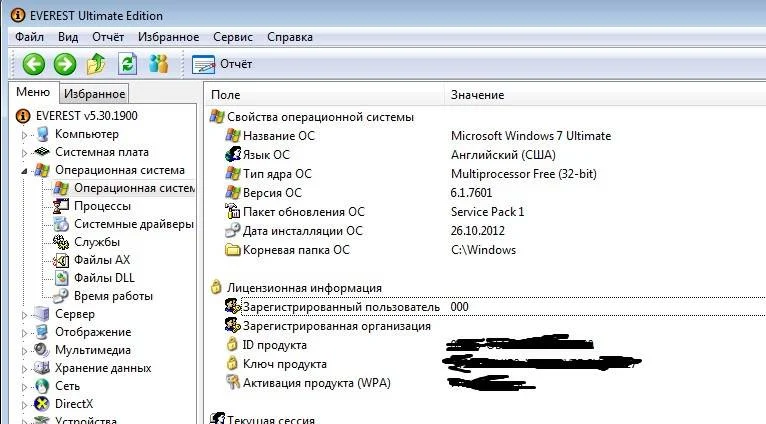
Task: Select the Службы tree item
Action: point(97,242)
